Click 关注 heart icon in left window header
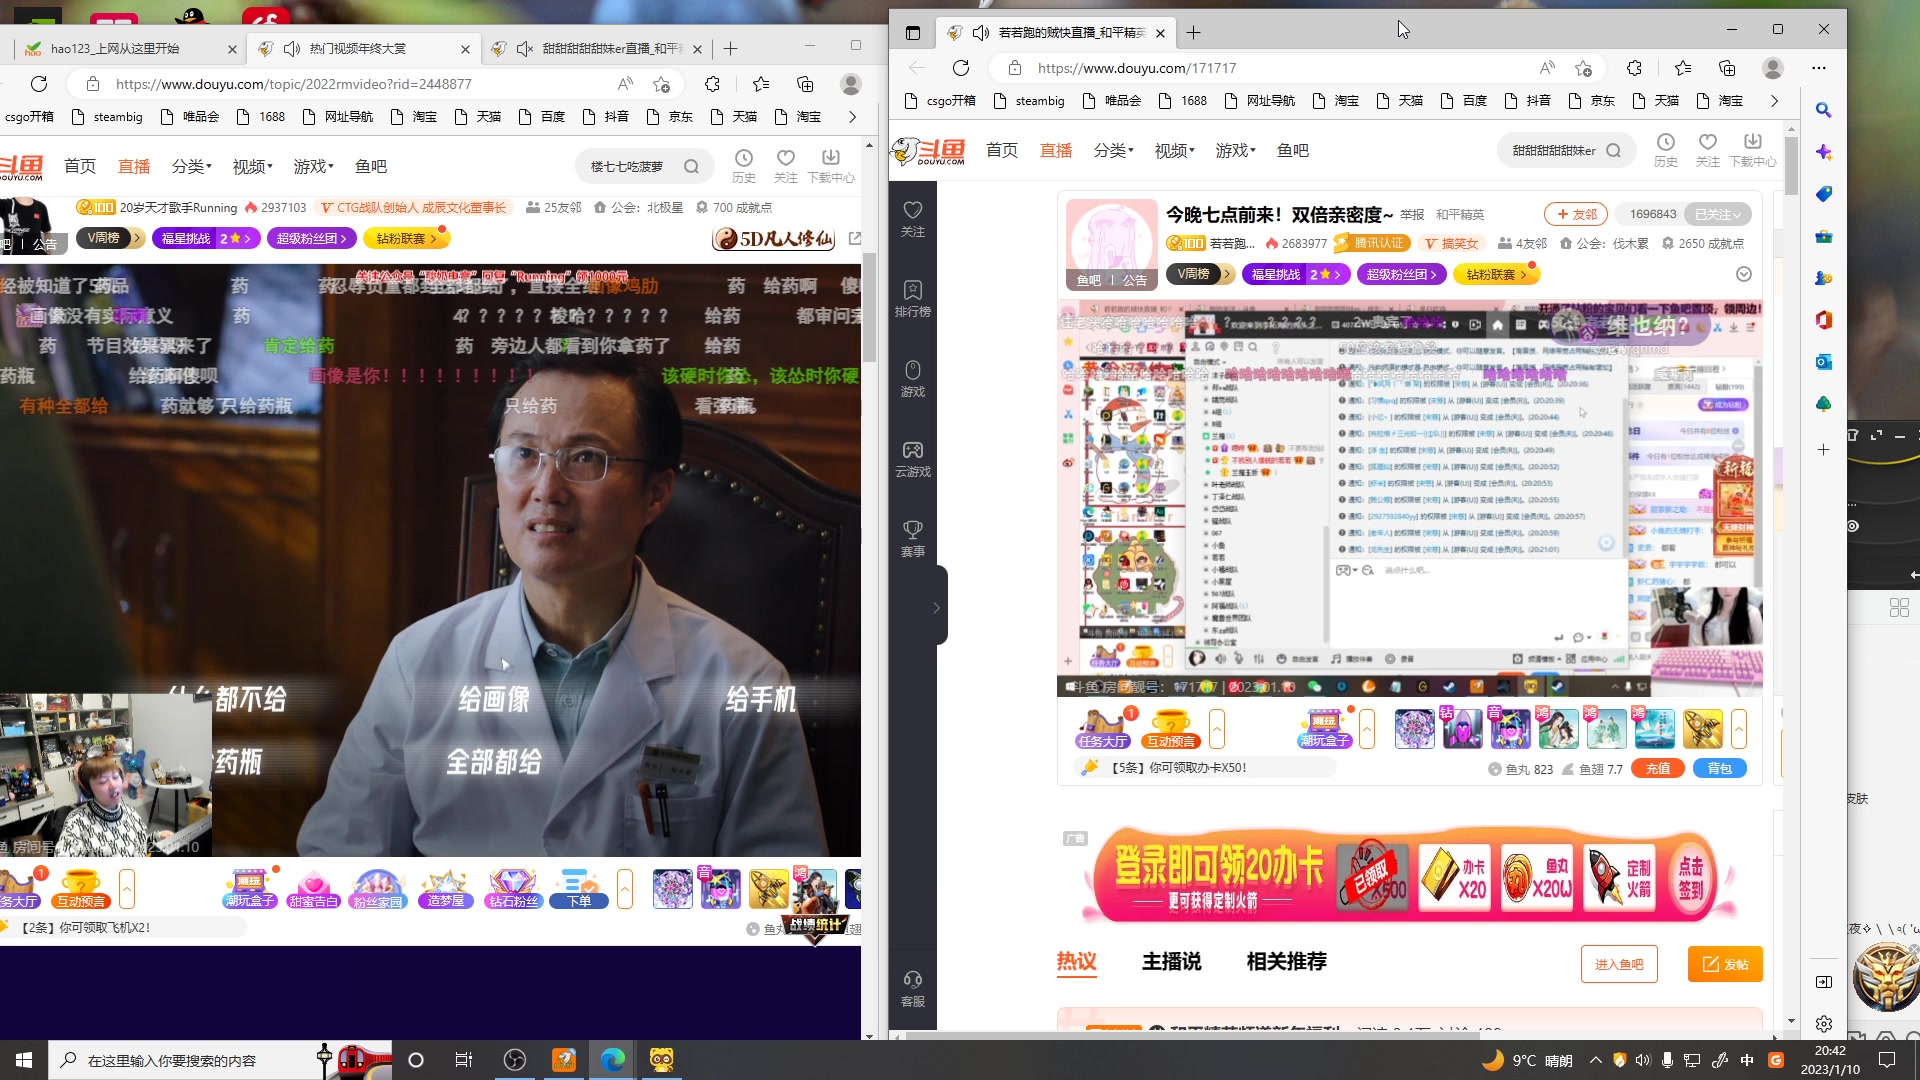Screen dimensions: 1920x1080 [786, 165]
